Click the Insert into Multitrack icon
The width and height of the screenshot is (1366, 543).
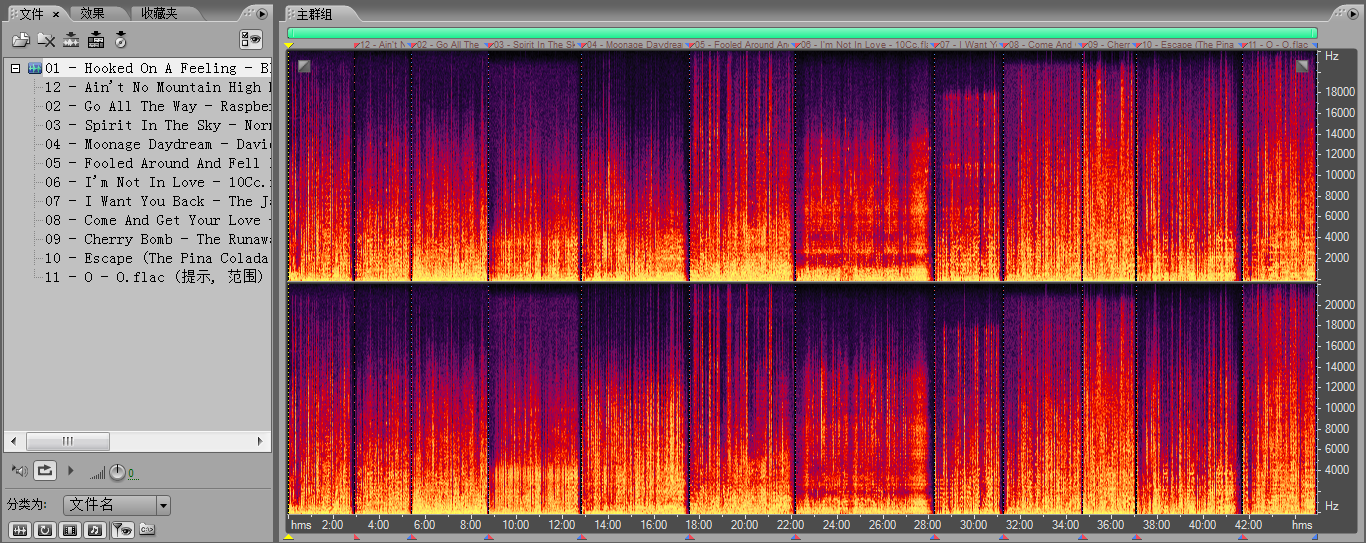pos(71,40)
